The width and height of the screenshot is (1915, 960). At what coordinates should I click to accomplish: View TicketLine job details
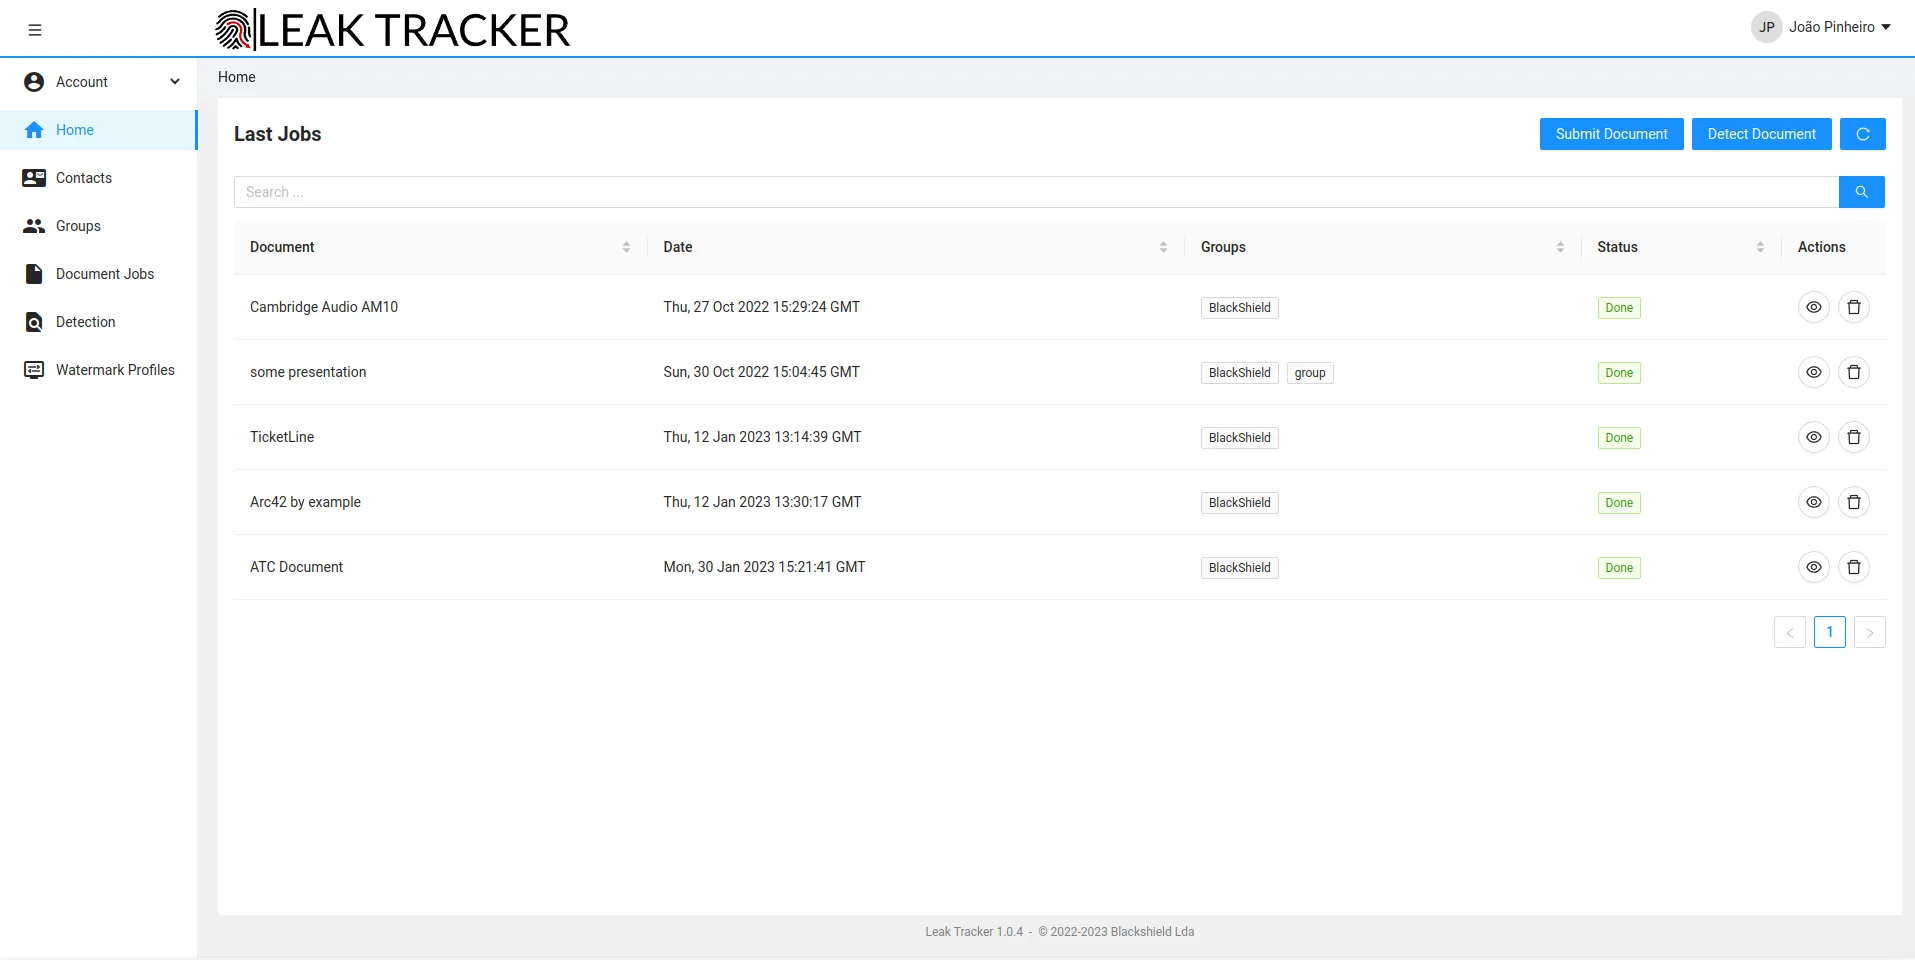[1813, 437]
